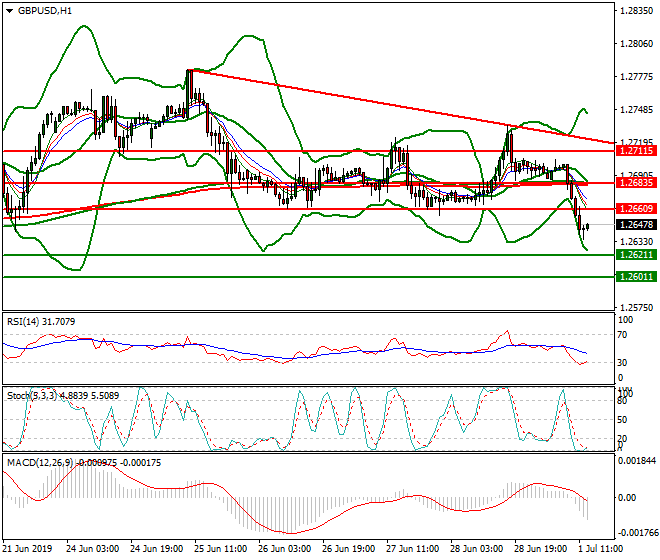This screenshot has height=560, width=660.
Task: Select the 1.26835 red price label
Action: [x=636, y=183]
